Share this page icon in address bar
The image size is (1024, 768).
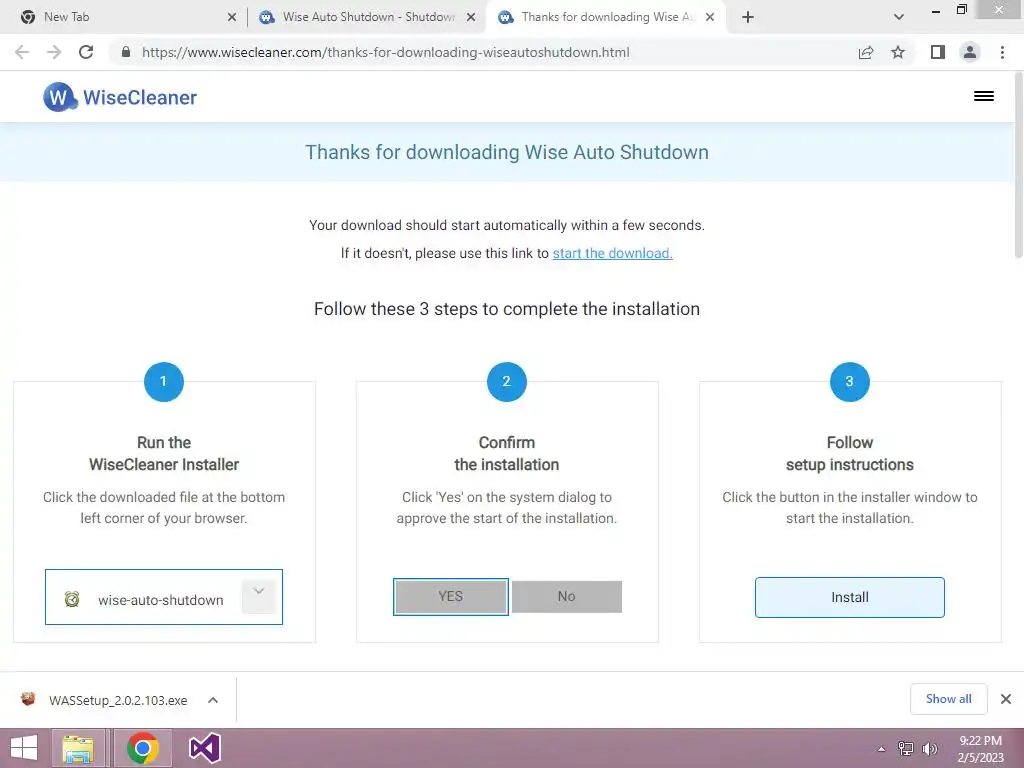866,52
